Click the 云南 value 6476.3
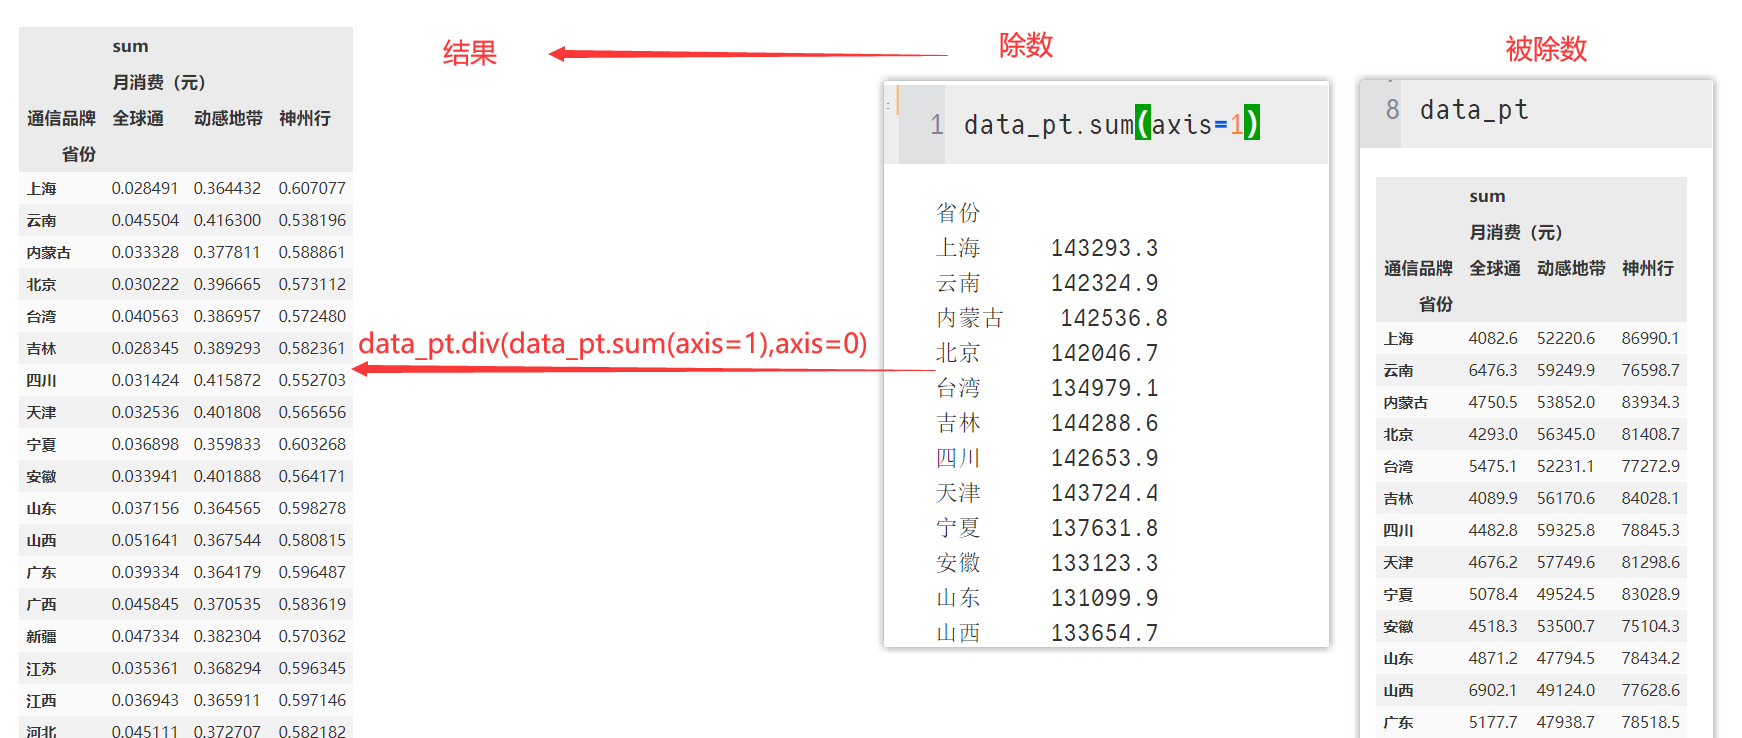The height and width of the screenshot is (738, 1742). (1493, 370)
